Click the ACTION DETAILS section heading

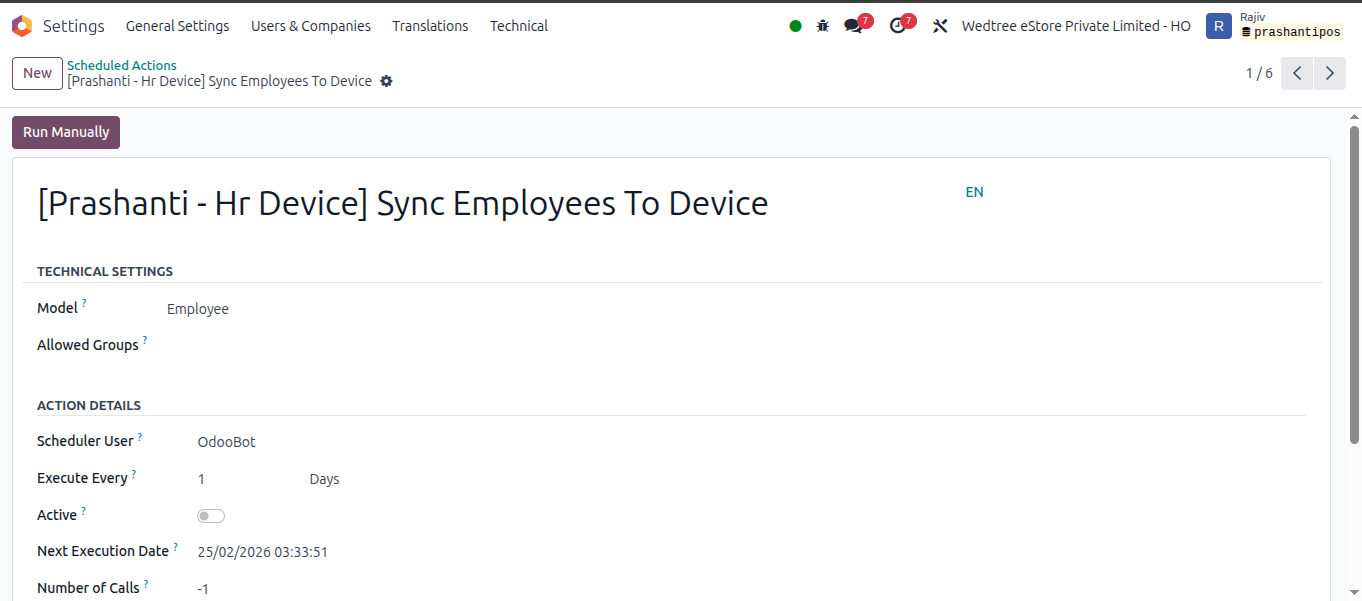[89, 405]
